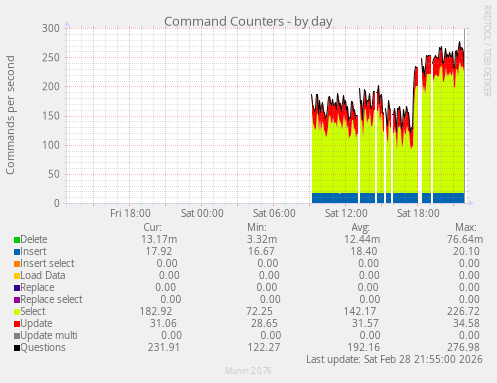Click the 'Munin 2.0.76' footer text
The width and height of the screenshot is (497, 383).
tap(248, 371)
